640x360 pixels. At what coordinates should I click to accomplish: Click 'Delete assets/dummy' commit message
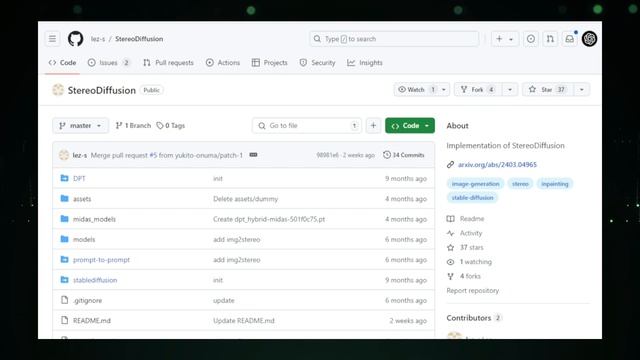(x=245, y=199)
